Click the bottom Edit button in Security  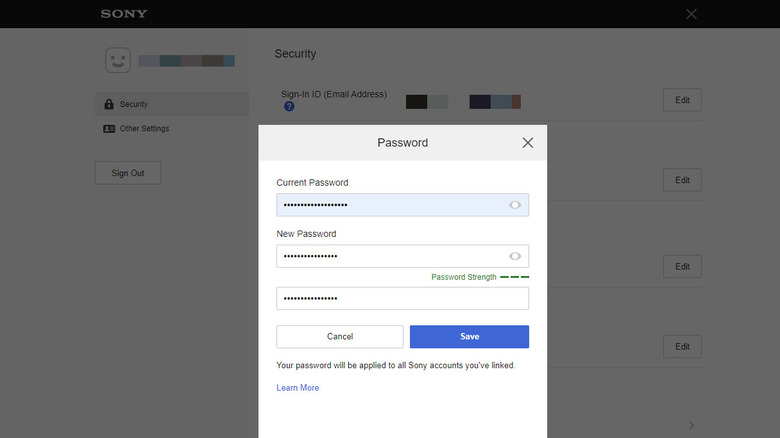(x=682, y=347)
